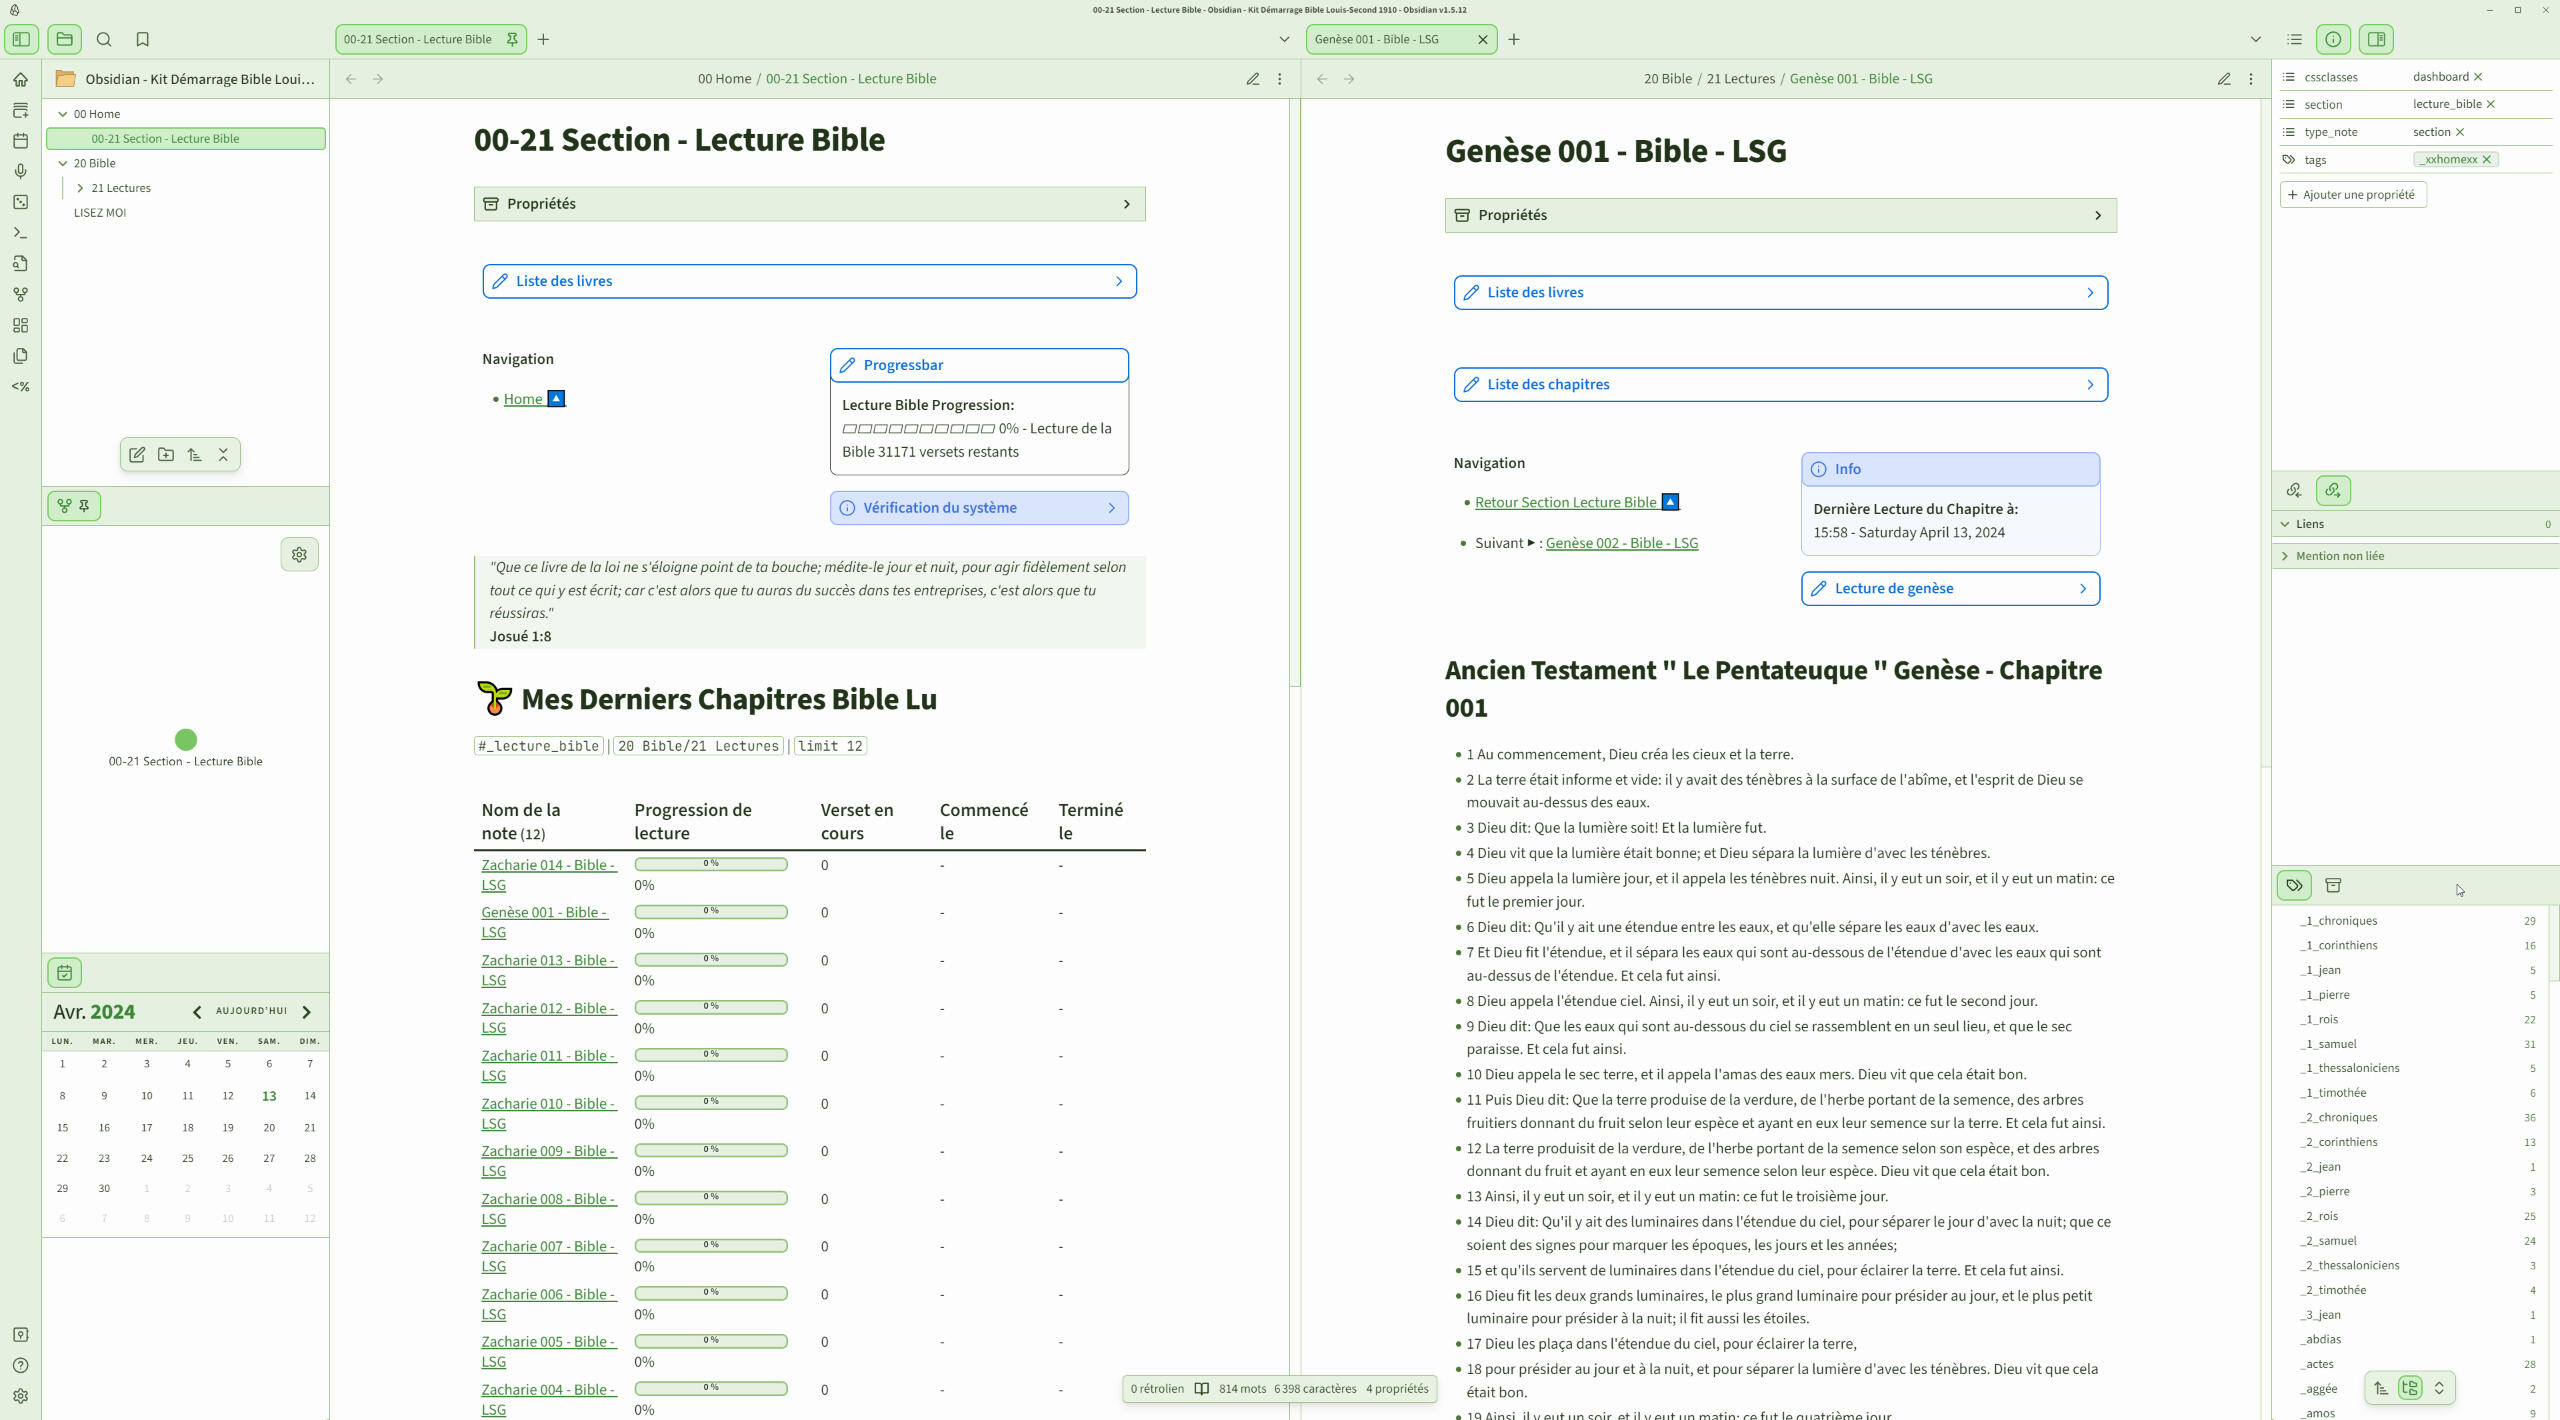Image resolution: width=2560 pixels, height=1420 pixels.
Task: Select the all properties tab icon
Action: (2333, 885)
